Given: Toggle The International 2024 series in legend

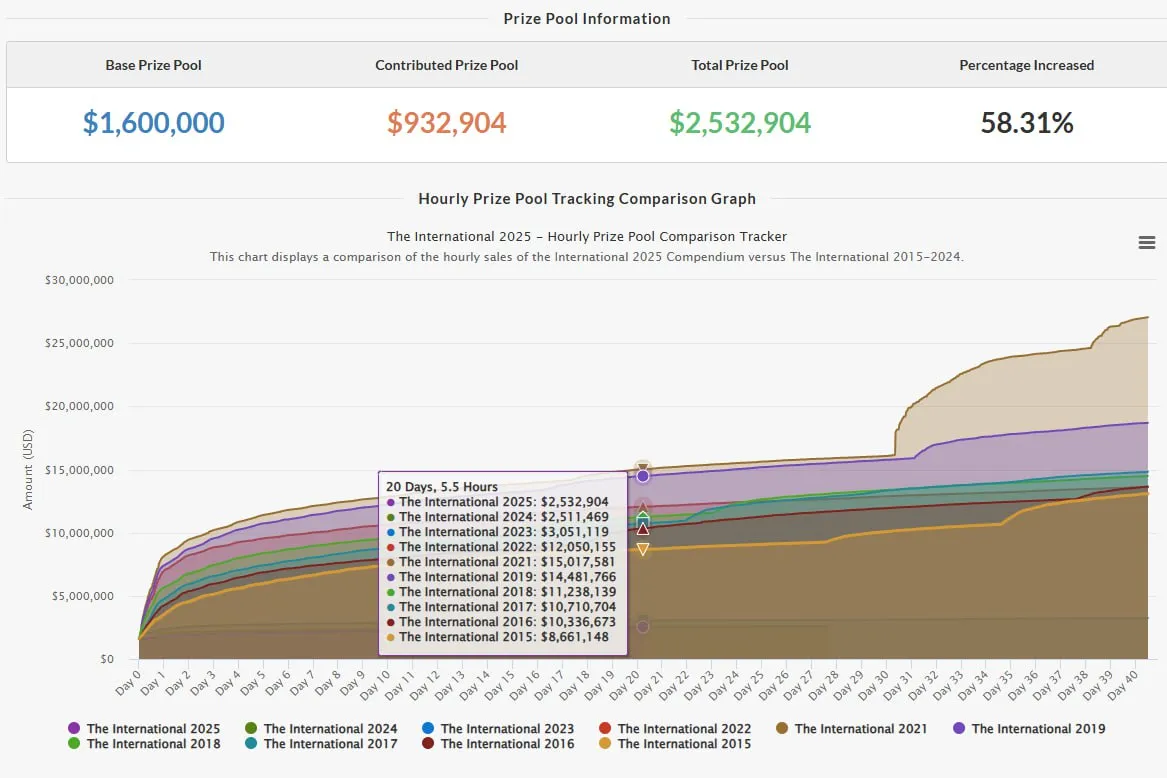Looking at the screenshot, I should (x=321, y=728).
